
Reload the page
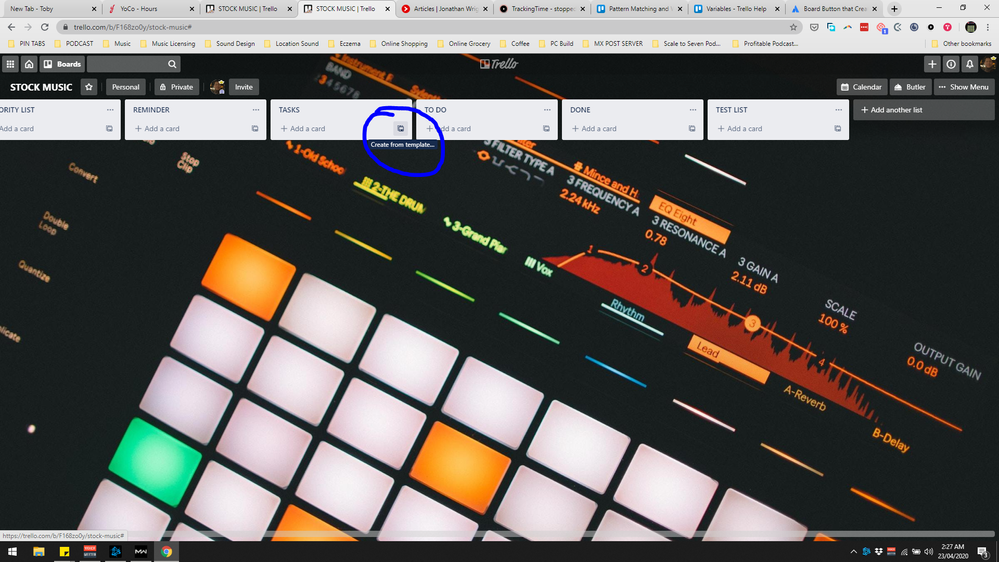point(45,27)
